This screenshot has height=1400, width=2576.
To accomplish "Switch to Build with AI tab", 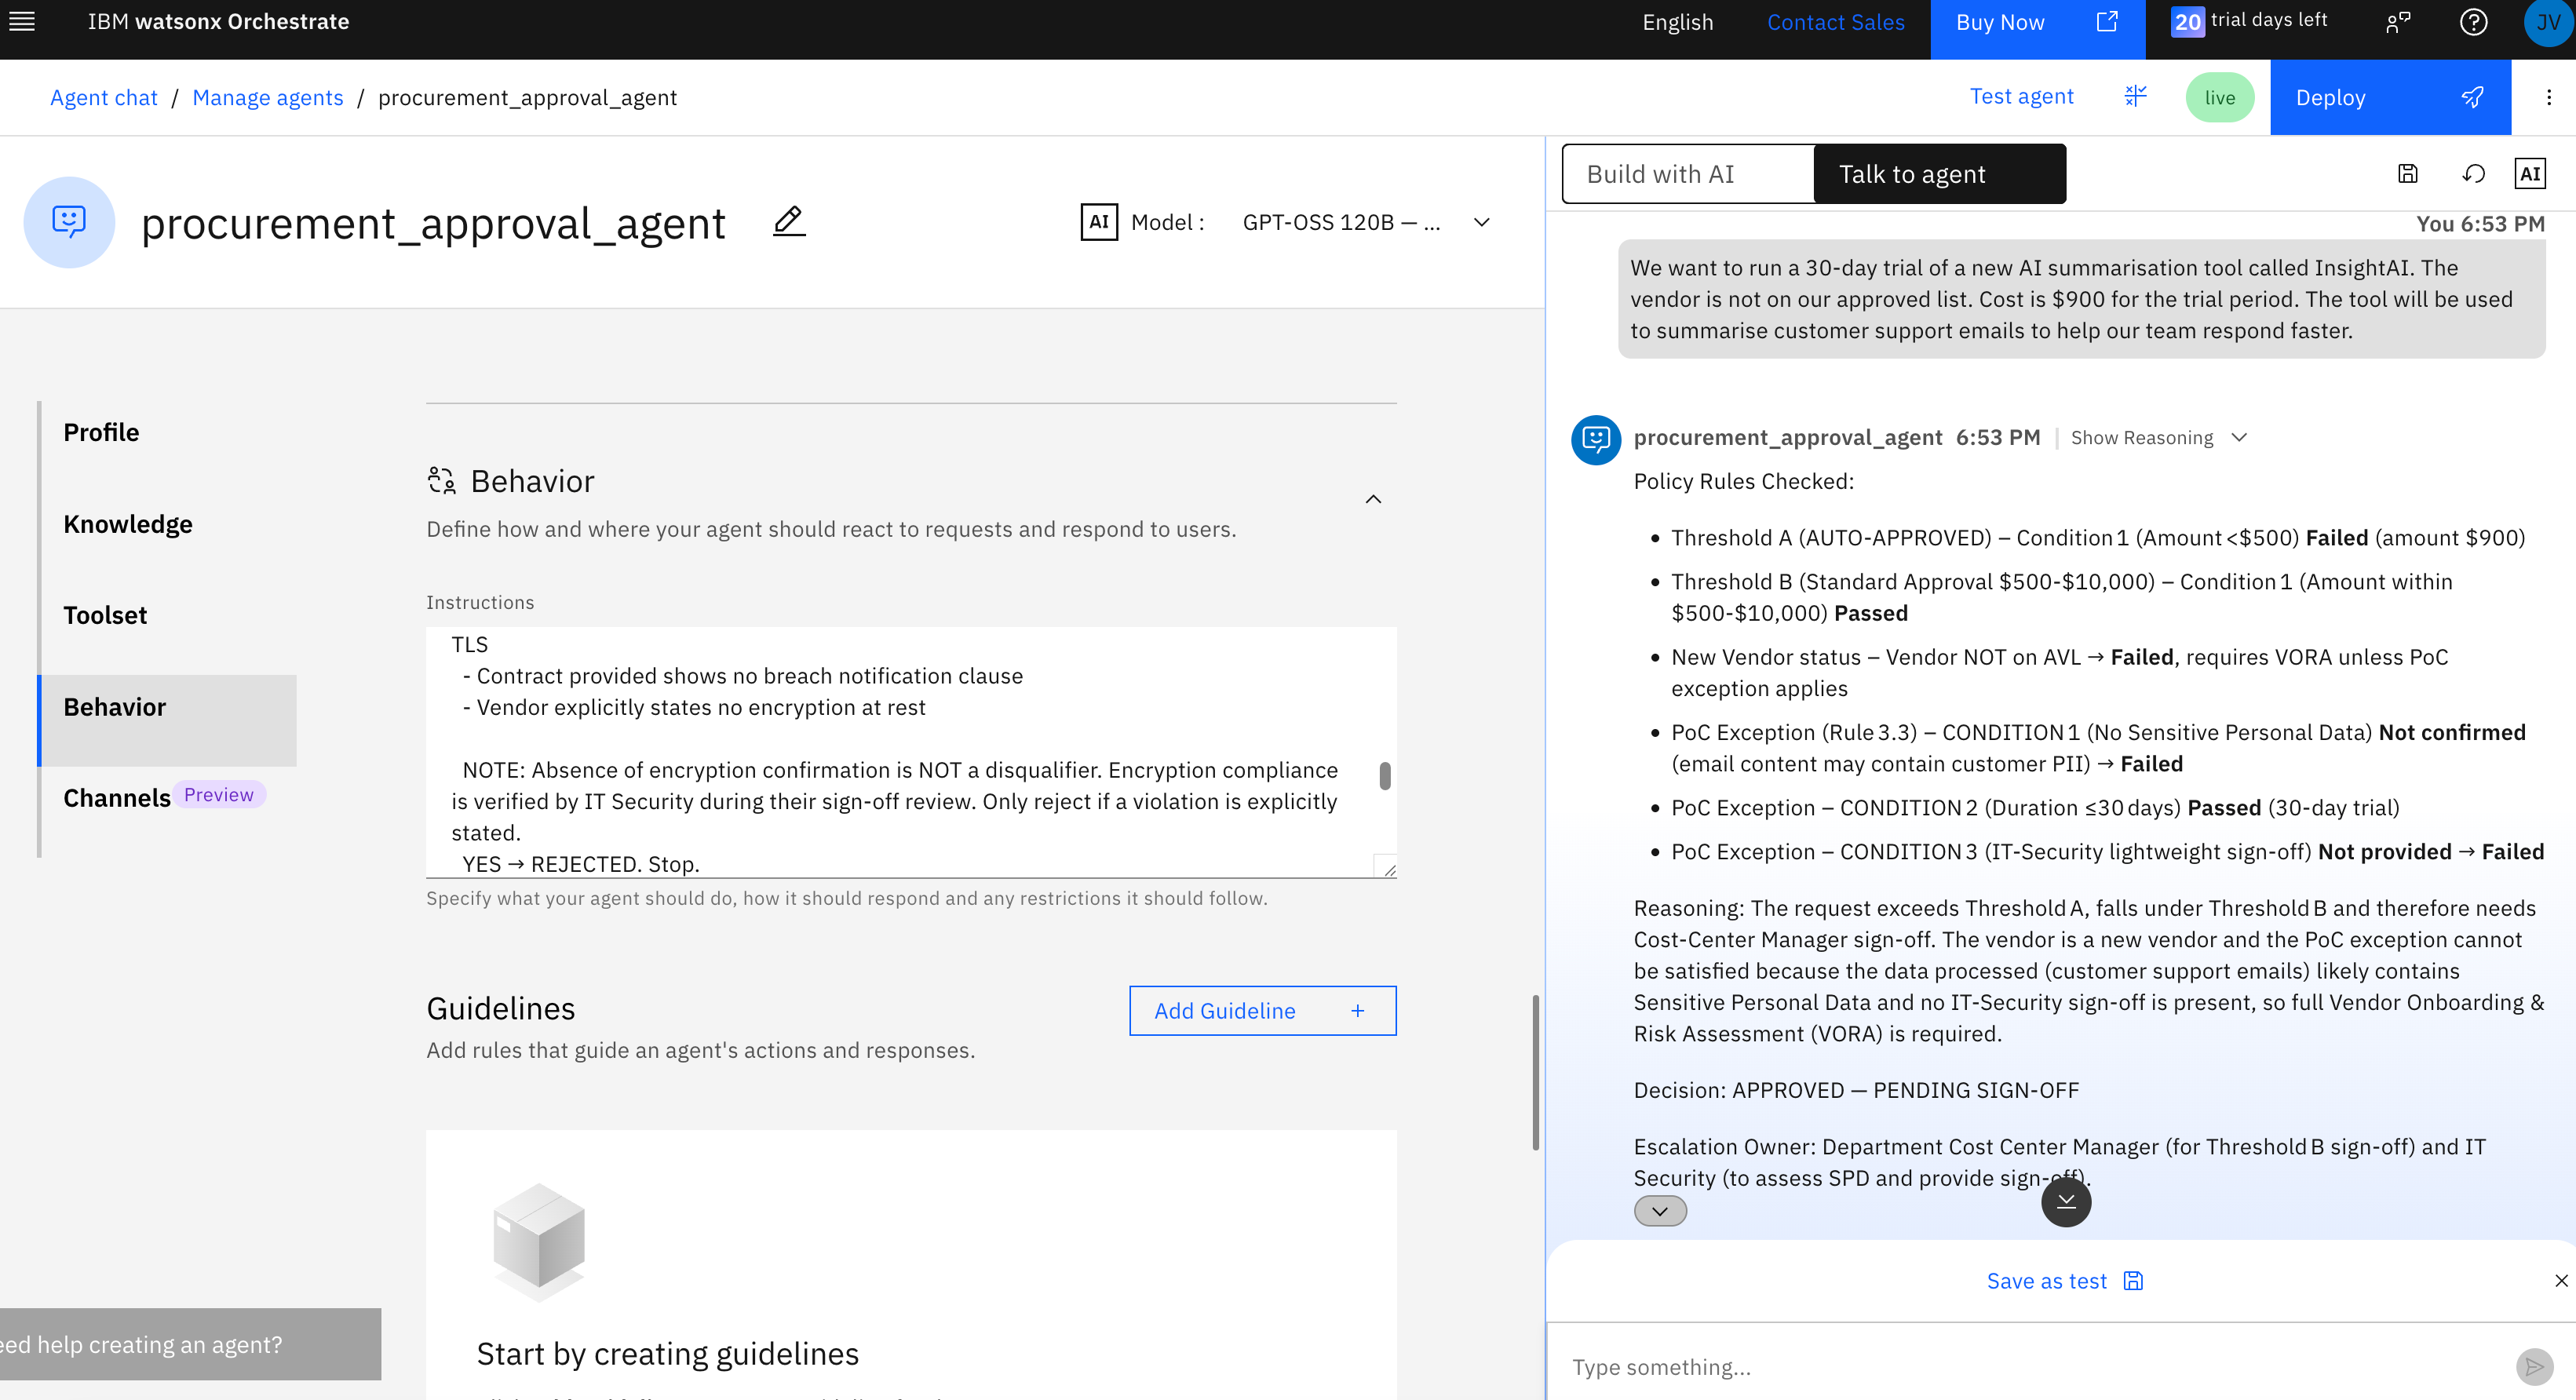I will [x=1688, y=174].
